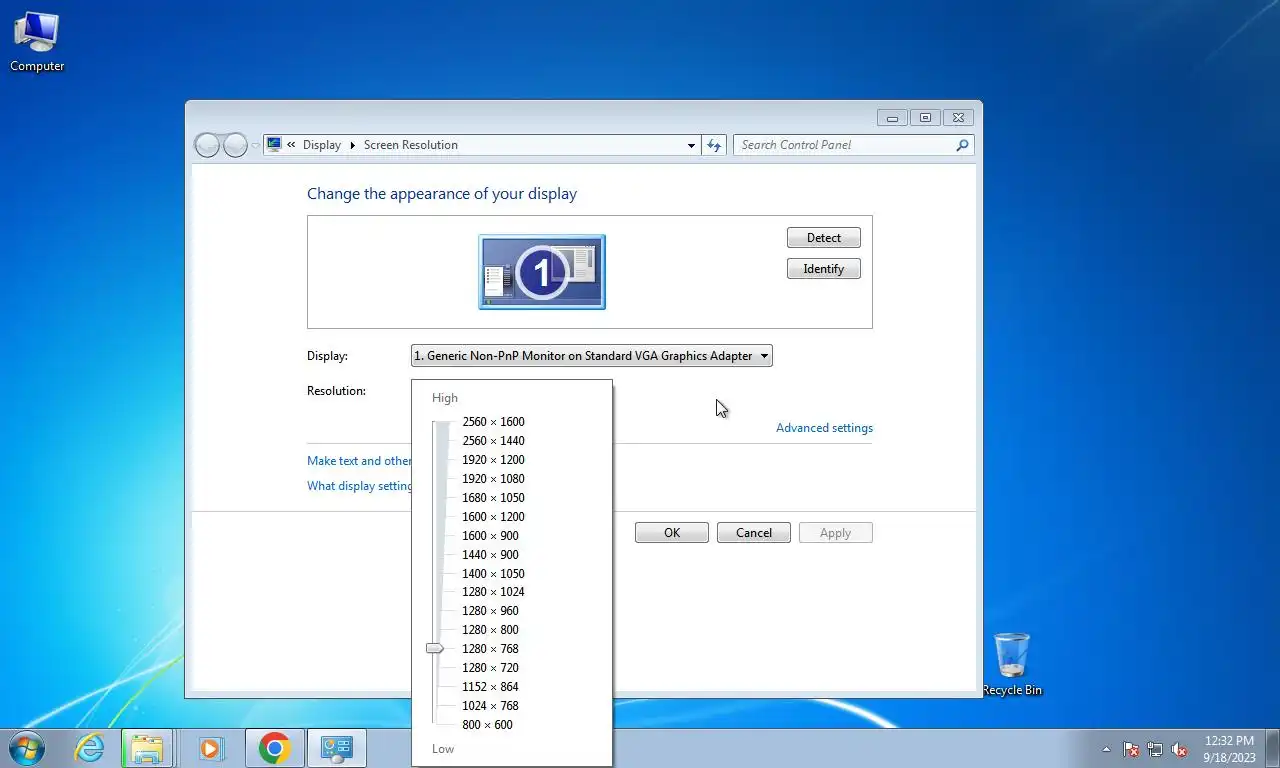This screenshot has width=1280, height=768.
Task: Open the network status tray icon
Action: pos(1155,749)
